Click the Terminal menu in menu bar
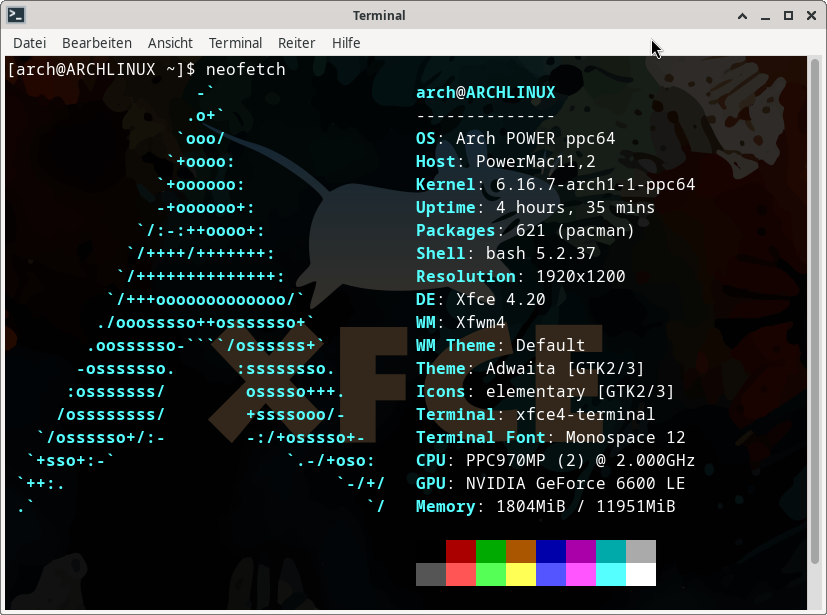Screen dimensions: 827x615 (x=235, y=43)
